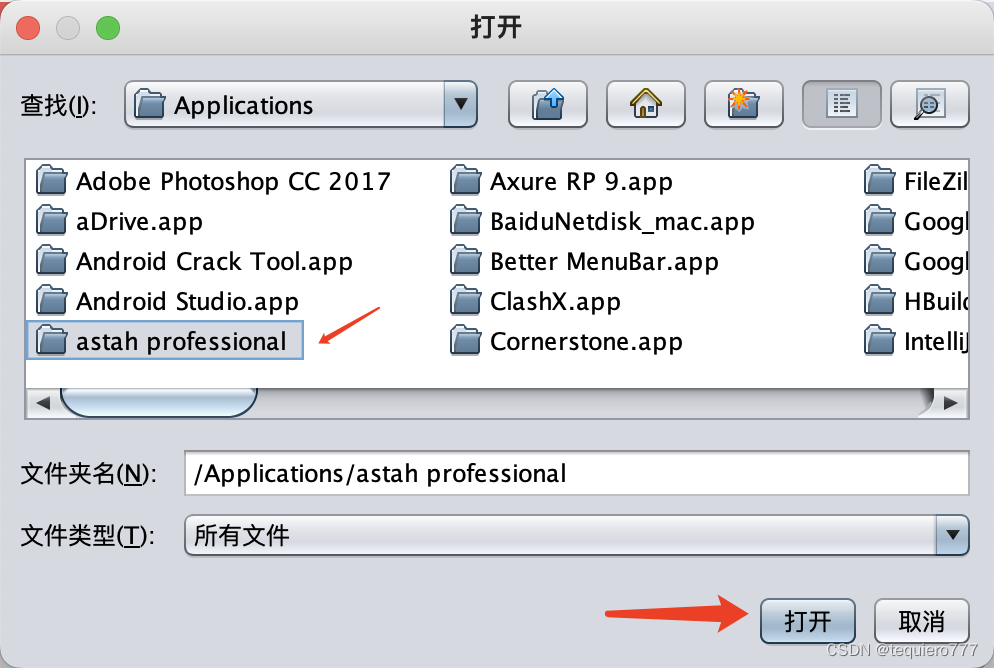Viewport: 994px width, 668px height.
Task: Select the partially visible Intellij entry
Action: (915, 341)
